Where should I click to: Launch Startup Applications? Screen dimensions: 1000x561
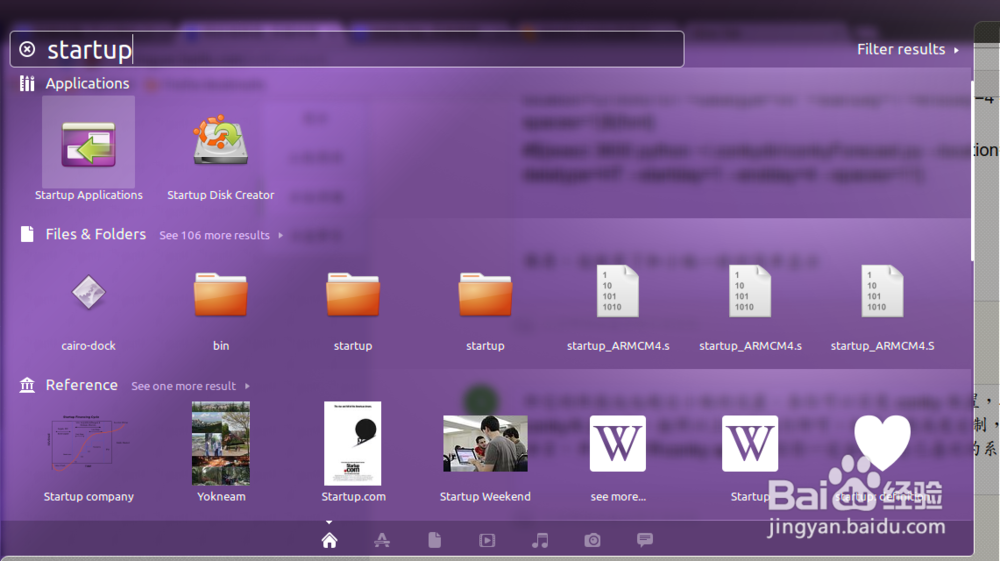[89, 151]
